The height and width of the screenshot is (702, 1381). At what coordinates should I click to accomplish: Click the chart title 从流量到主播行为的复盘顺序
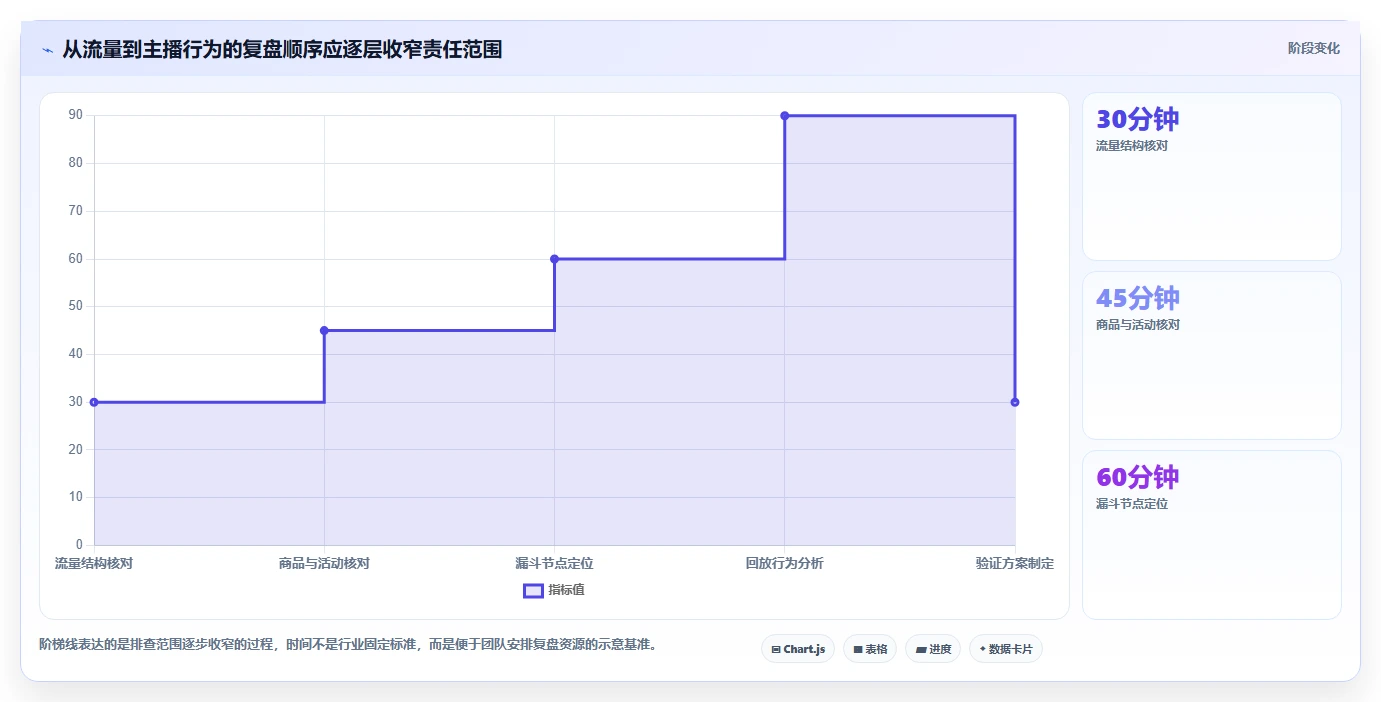click(282, 49)
